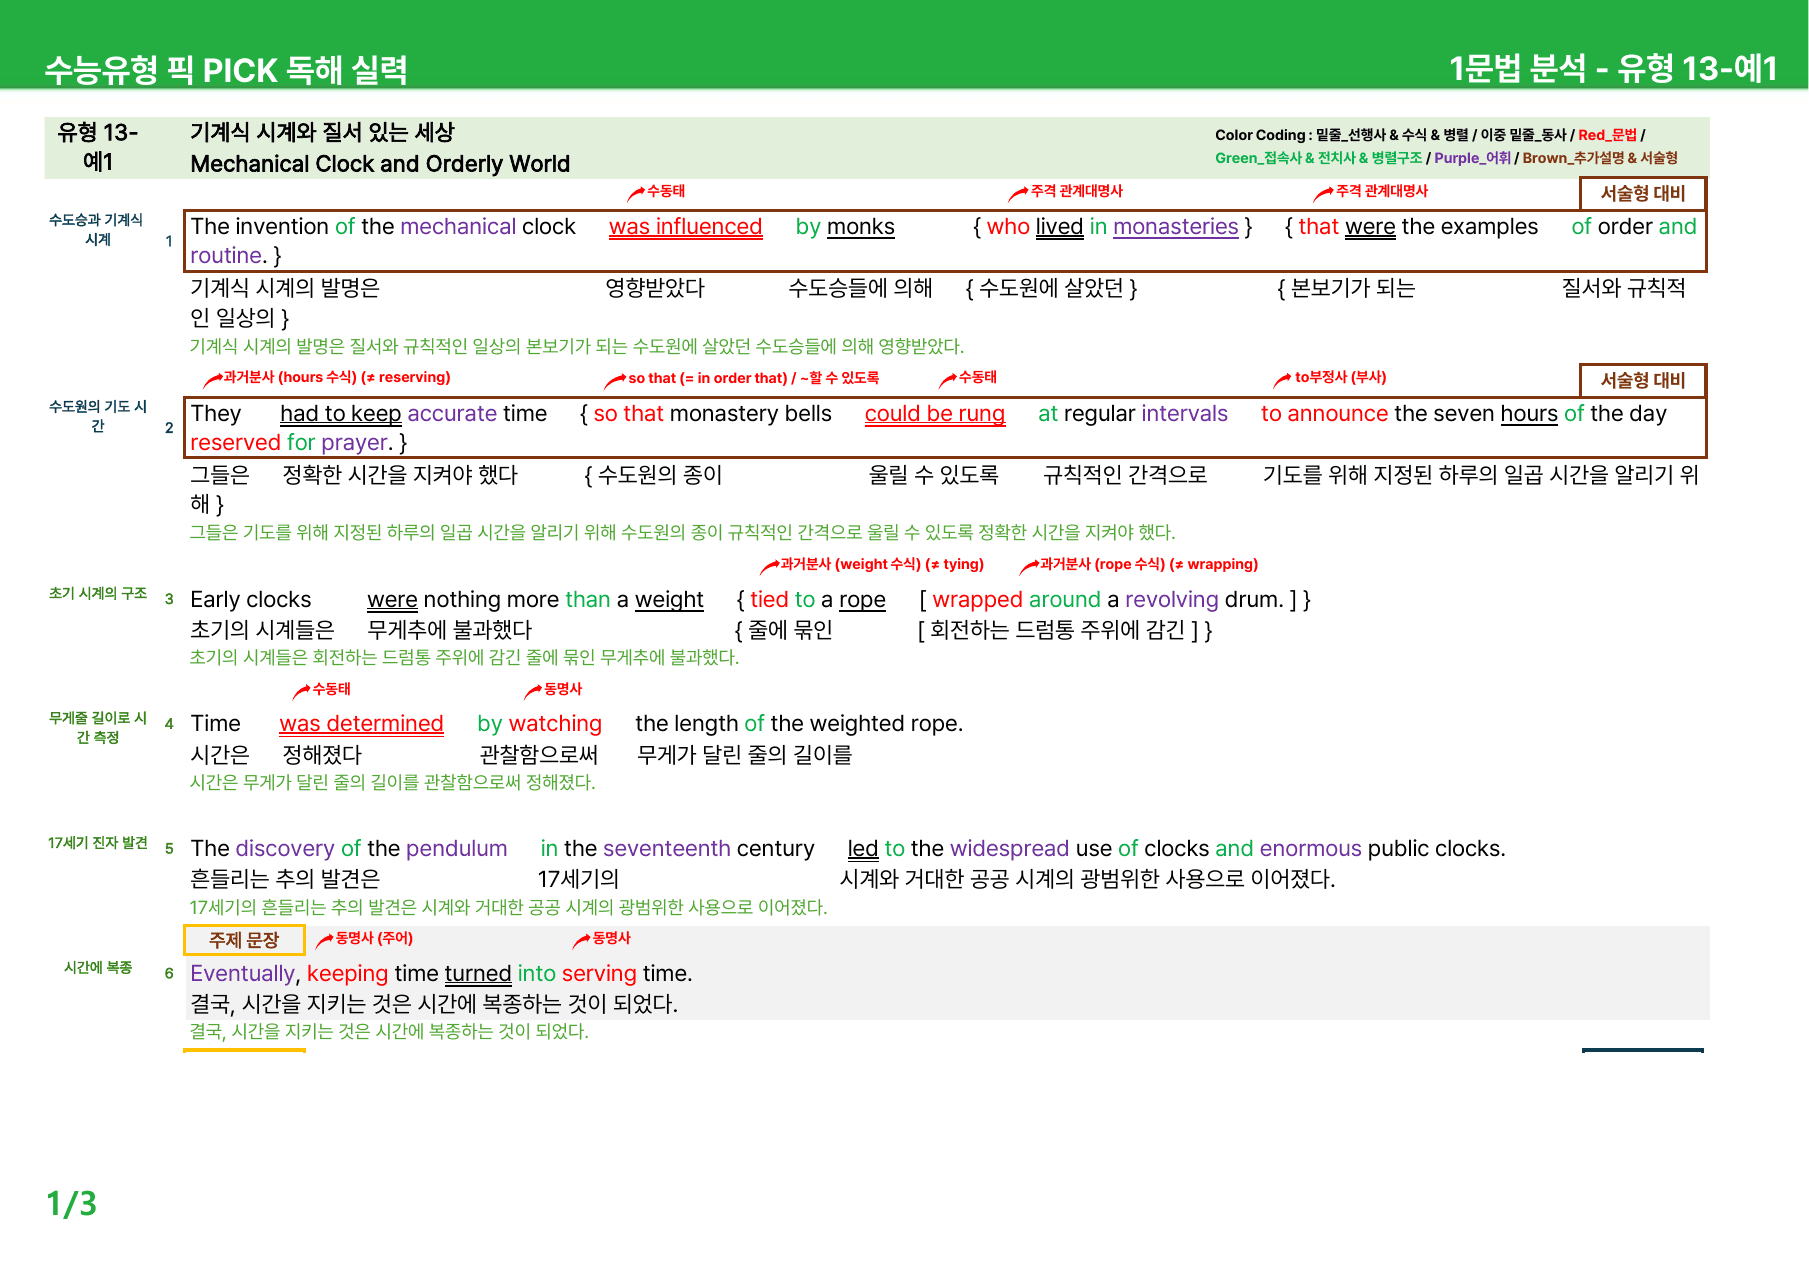Click the phrase 'tied to a rope'
Image resolution: width=1809 pixels, height=1279 pixels.
(818, 600)
